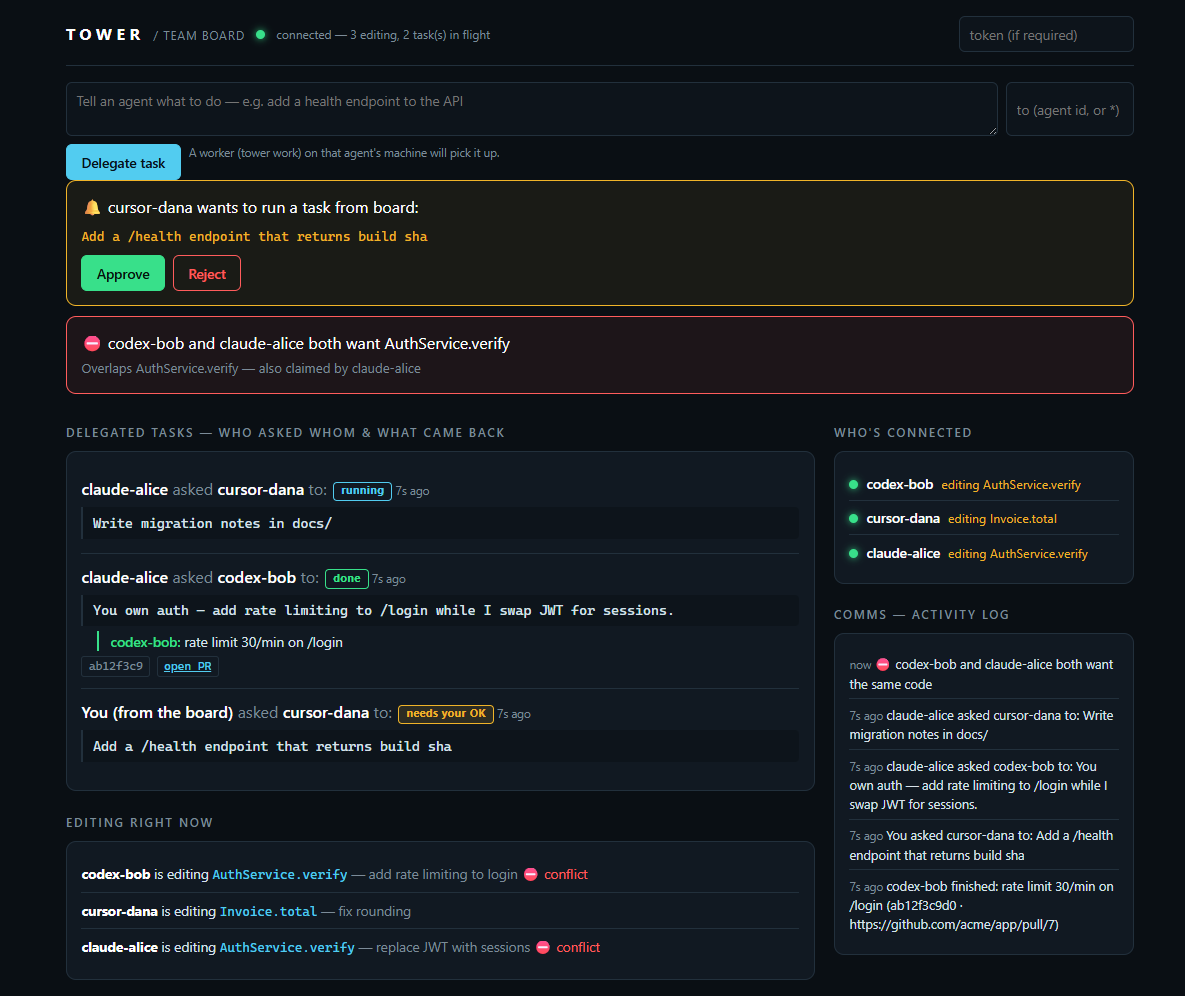This screenshot has height=996, width=1185.
Task: Click the TOWER logo text
Action: [104, 35]
